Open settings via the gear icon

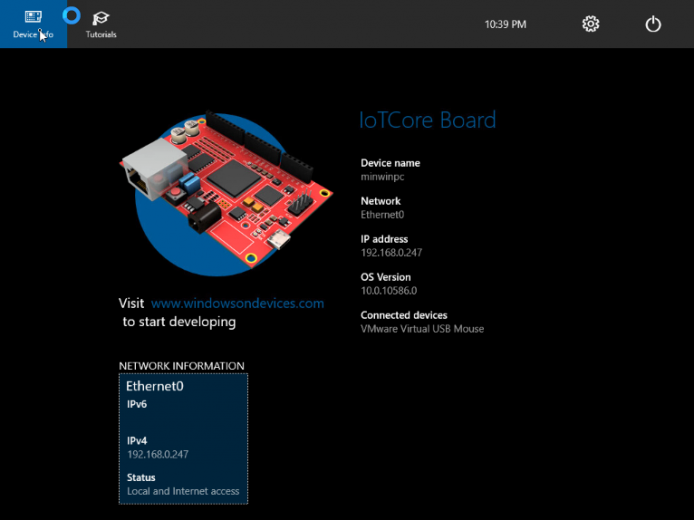tap(590, 24)
